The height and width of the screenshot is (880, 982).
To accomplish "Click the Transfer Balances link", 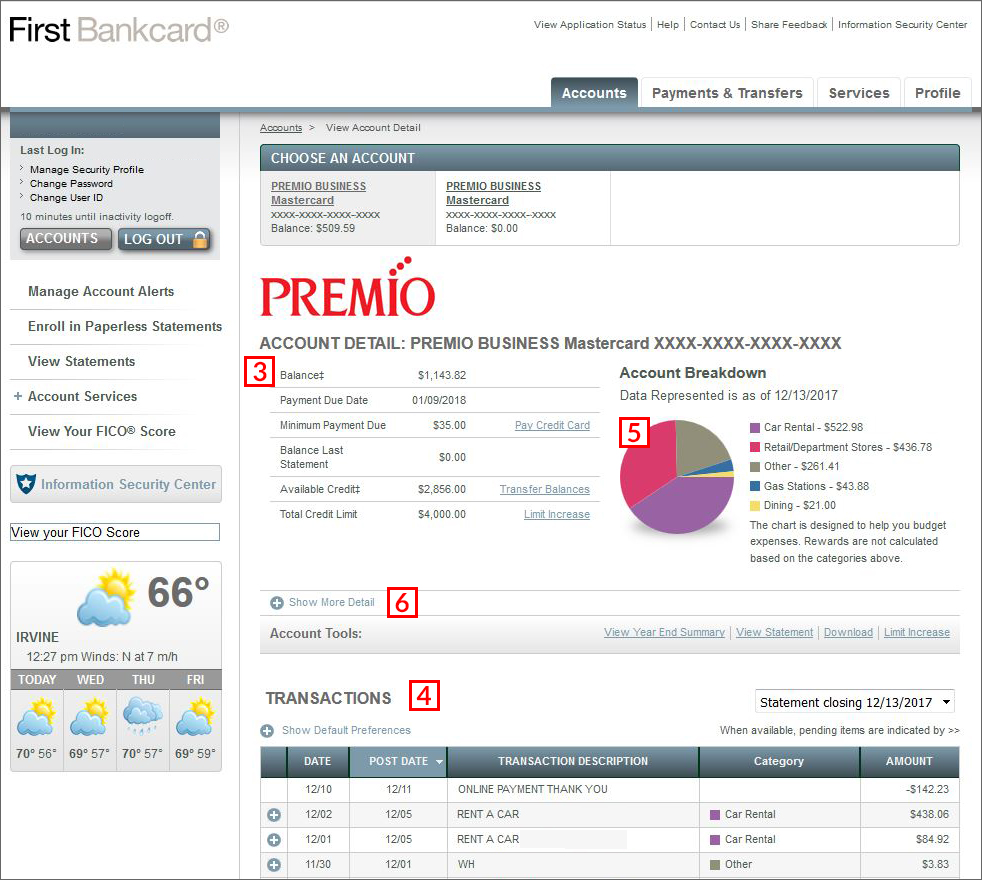I will 545,489.
